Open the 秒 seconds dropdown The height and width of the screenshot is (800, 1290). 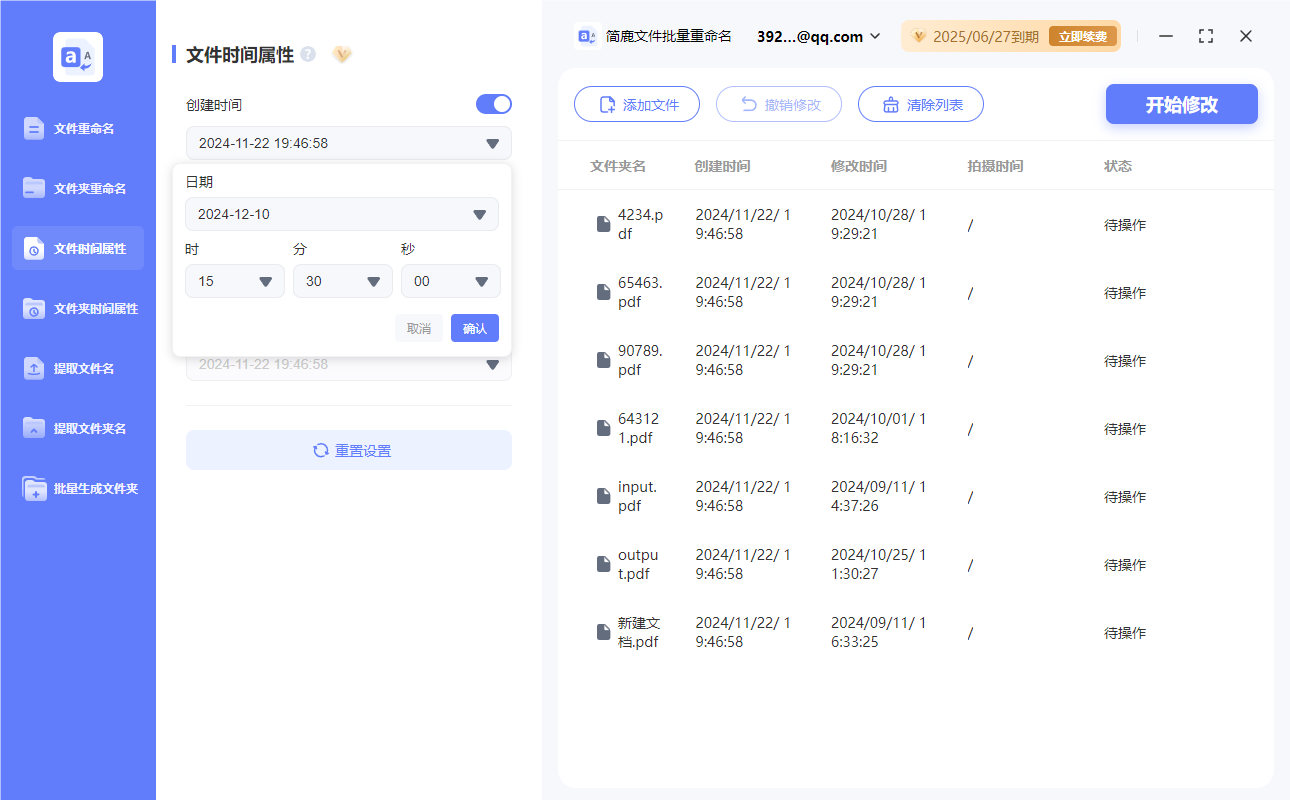pyautogui.click(x=450, y=281)
